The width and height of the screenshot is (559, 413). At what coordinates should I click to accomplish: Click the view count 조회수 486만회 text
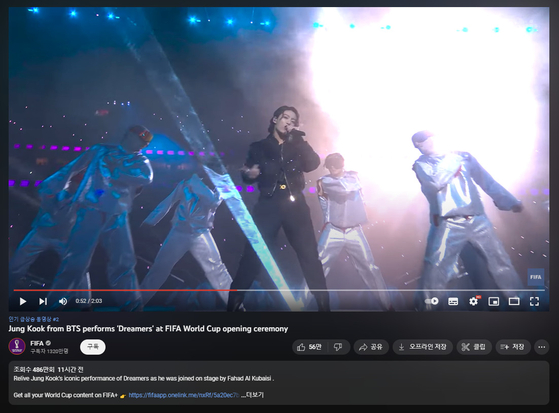[x=34, y=369]
